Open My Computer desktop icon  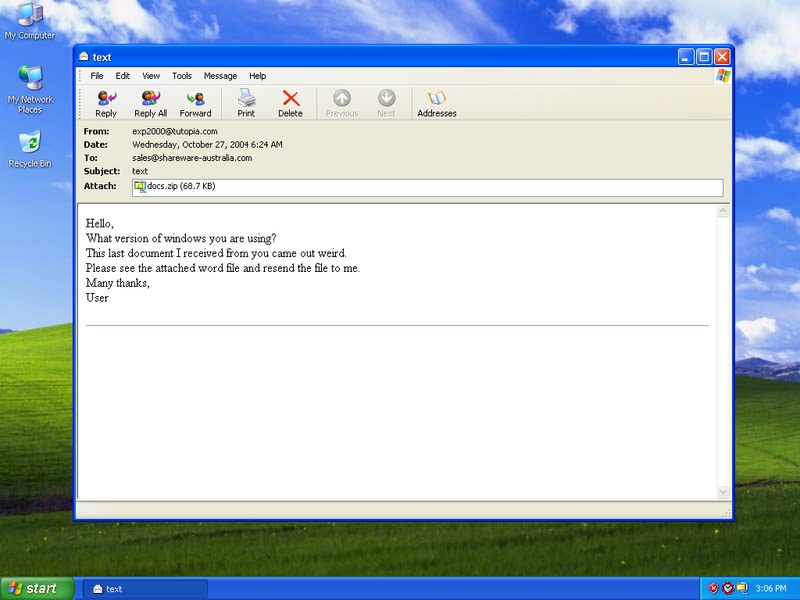(x=30, y=20)
